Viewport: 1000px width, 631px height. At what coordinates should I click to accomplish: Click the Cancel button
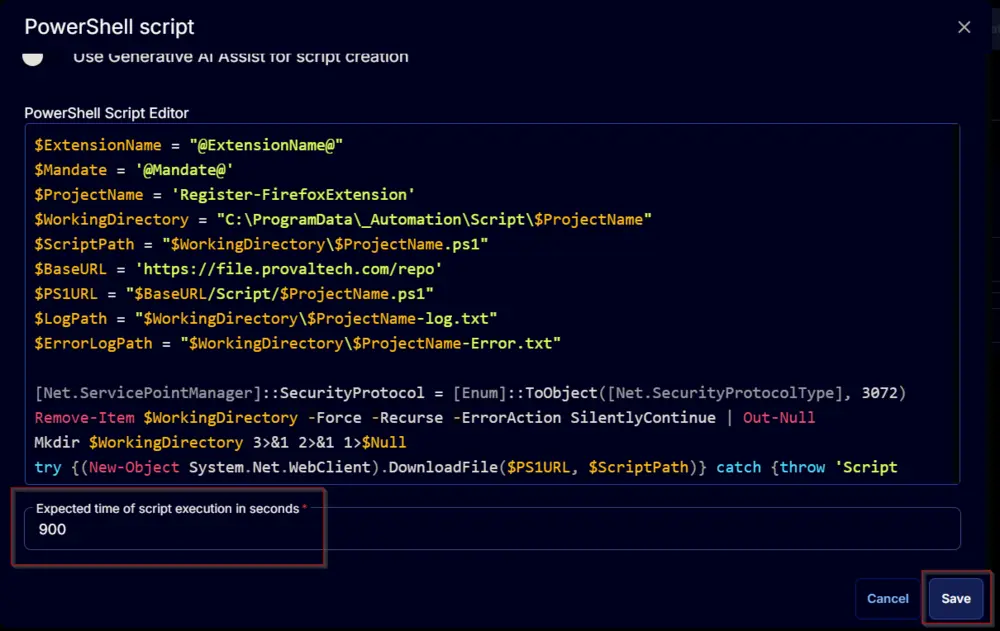pyautogui.click(x=887, y=598)
